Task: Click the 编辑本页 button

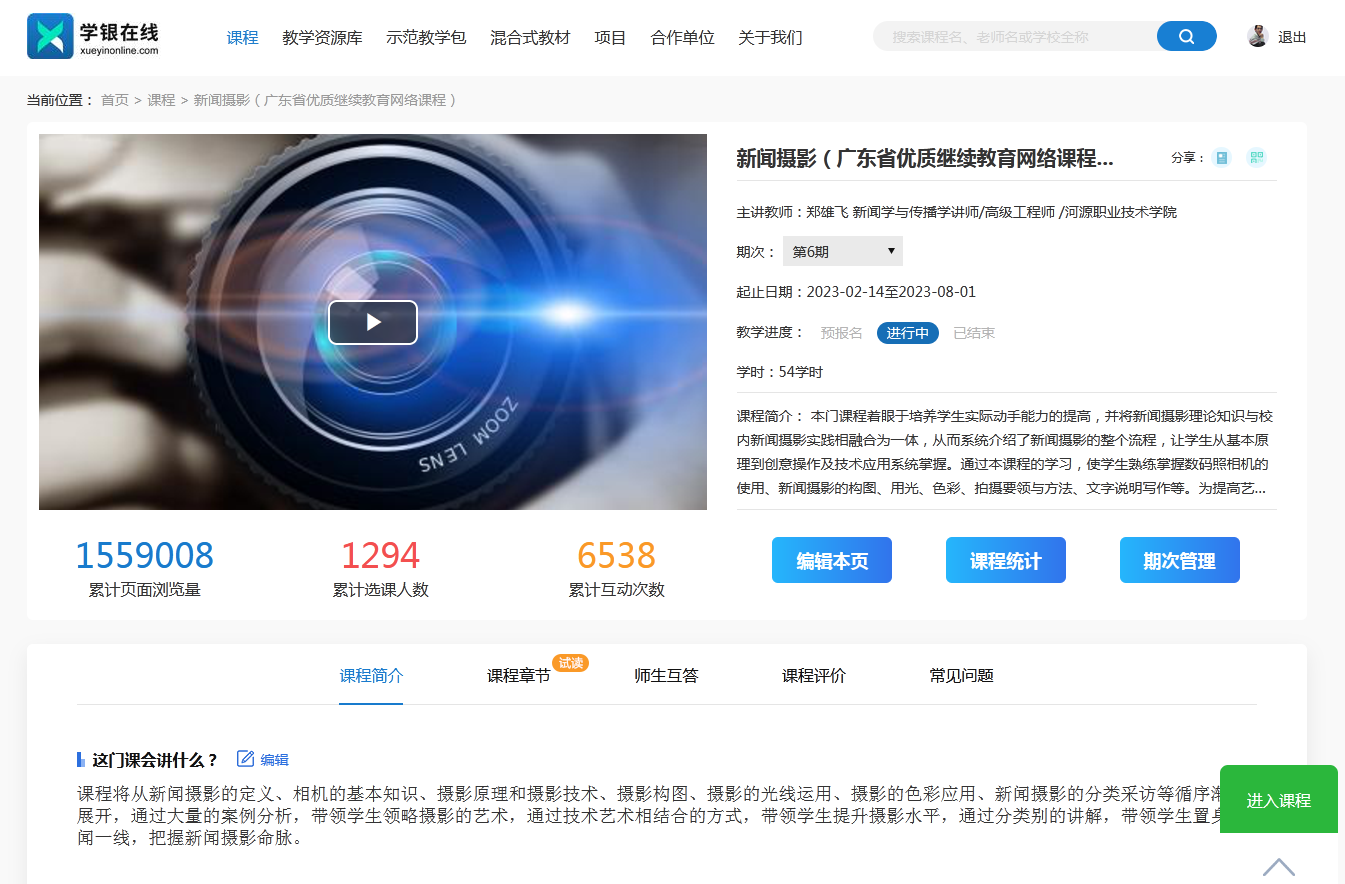Action: click(x=831, y=560)
